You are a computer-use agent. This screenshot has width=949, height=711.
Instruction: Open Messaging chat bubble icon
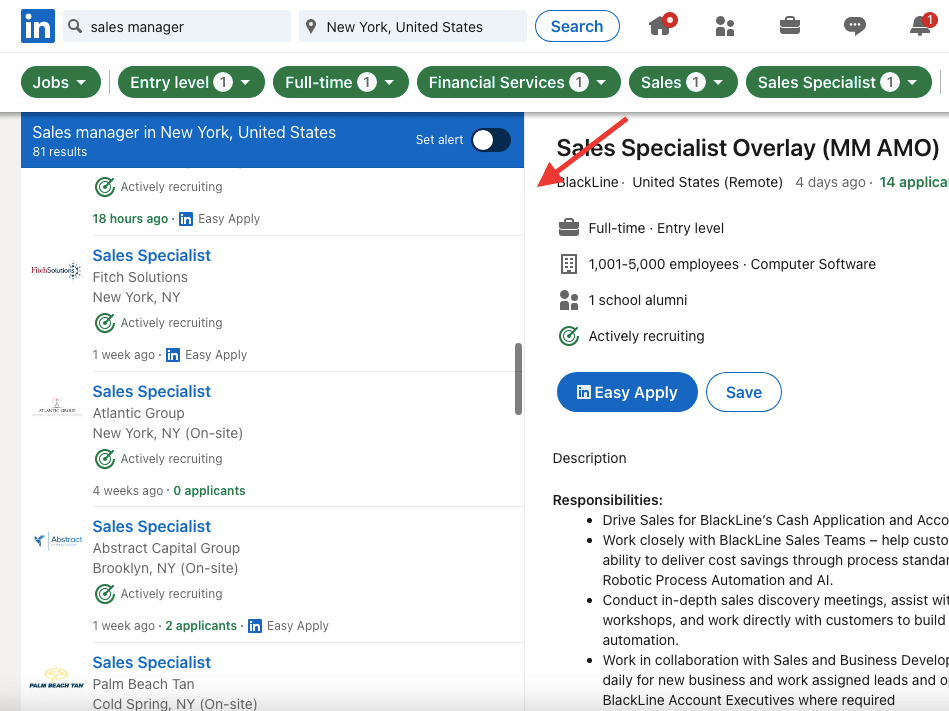tap(855, 25)
